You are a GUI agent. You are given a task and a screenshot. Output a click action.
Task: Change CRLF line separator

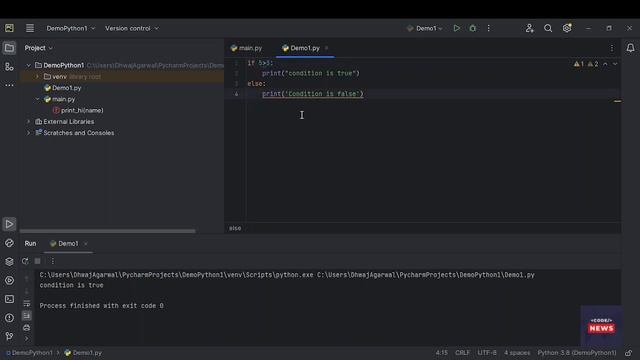point(462,353)
